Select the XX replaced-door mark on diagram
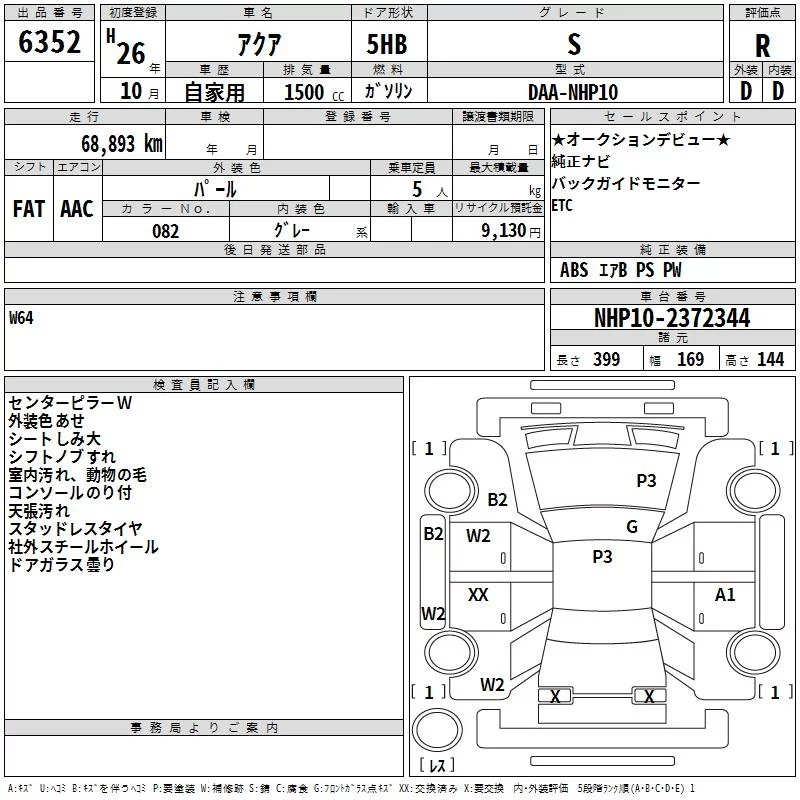Image resolution: width=800 pixels, height=800 pixels. point(478,594)
